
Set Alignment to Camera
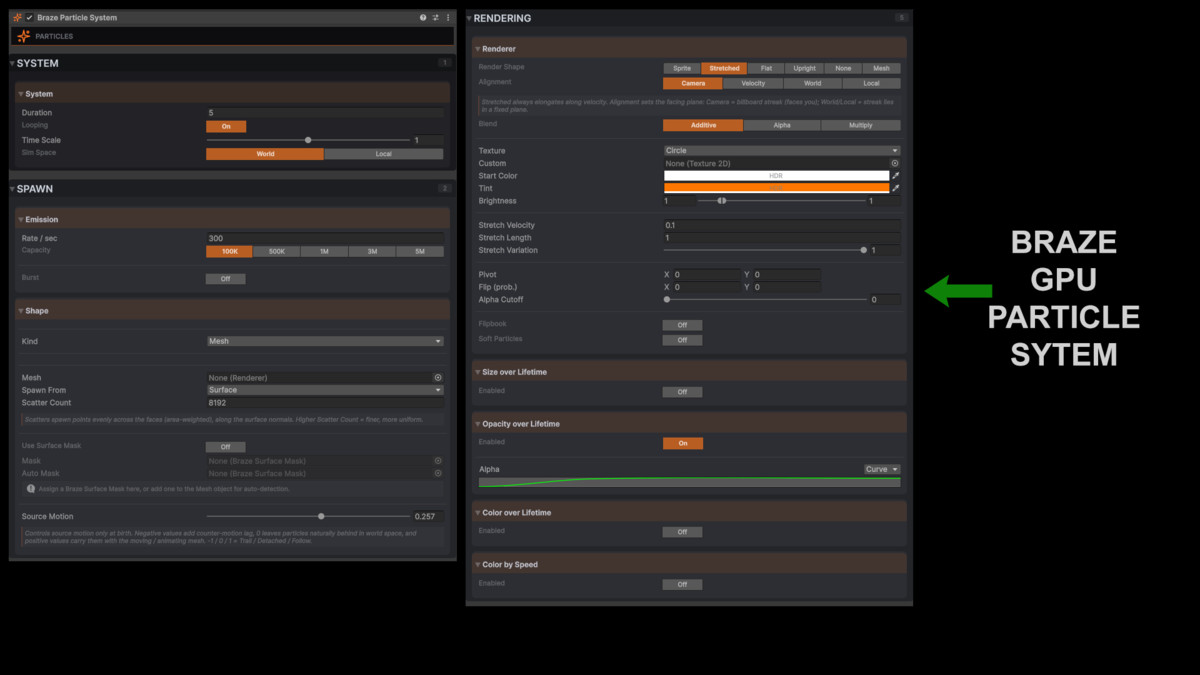tap(693, 83)
